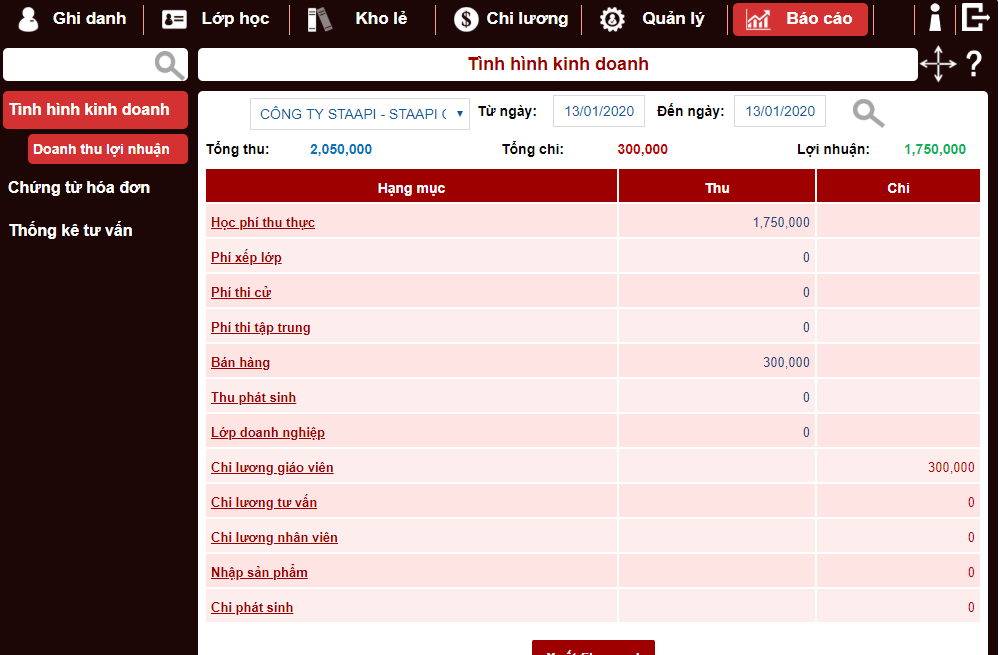The height and width of the screenshot is (655, 999).
Task: Open the Đến ngày date field
Action: 780,112
